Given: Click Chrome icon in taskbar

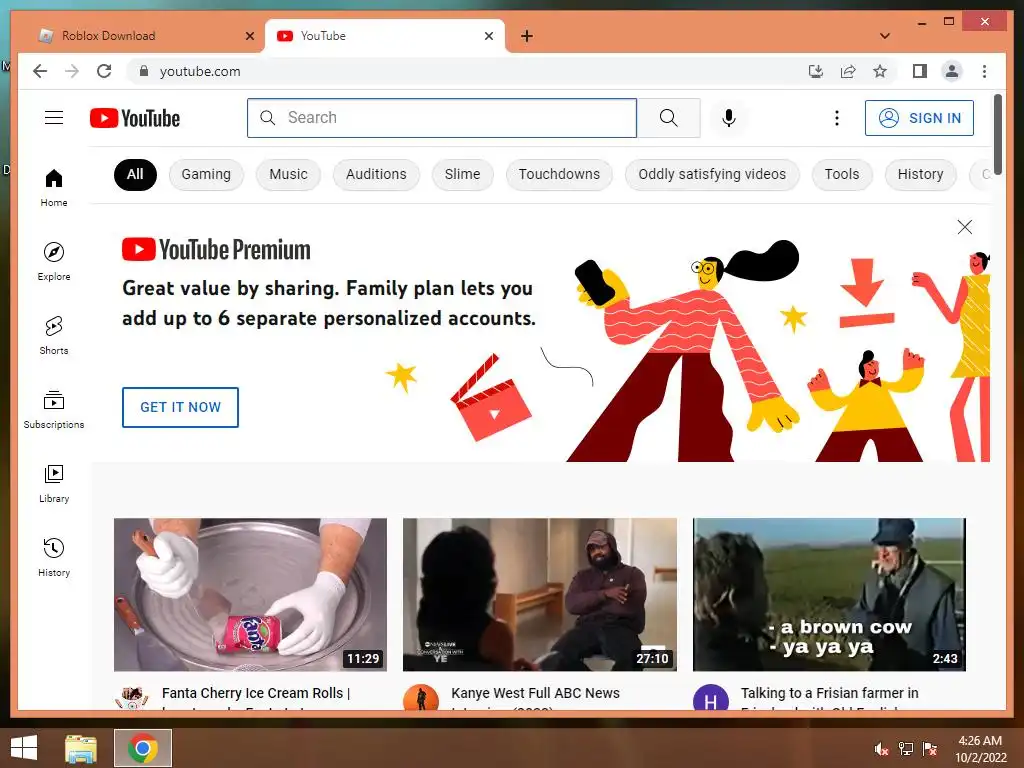Looking at the screenshot, I should [x=143, y=748].
